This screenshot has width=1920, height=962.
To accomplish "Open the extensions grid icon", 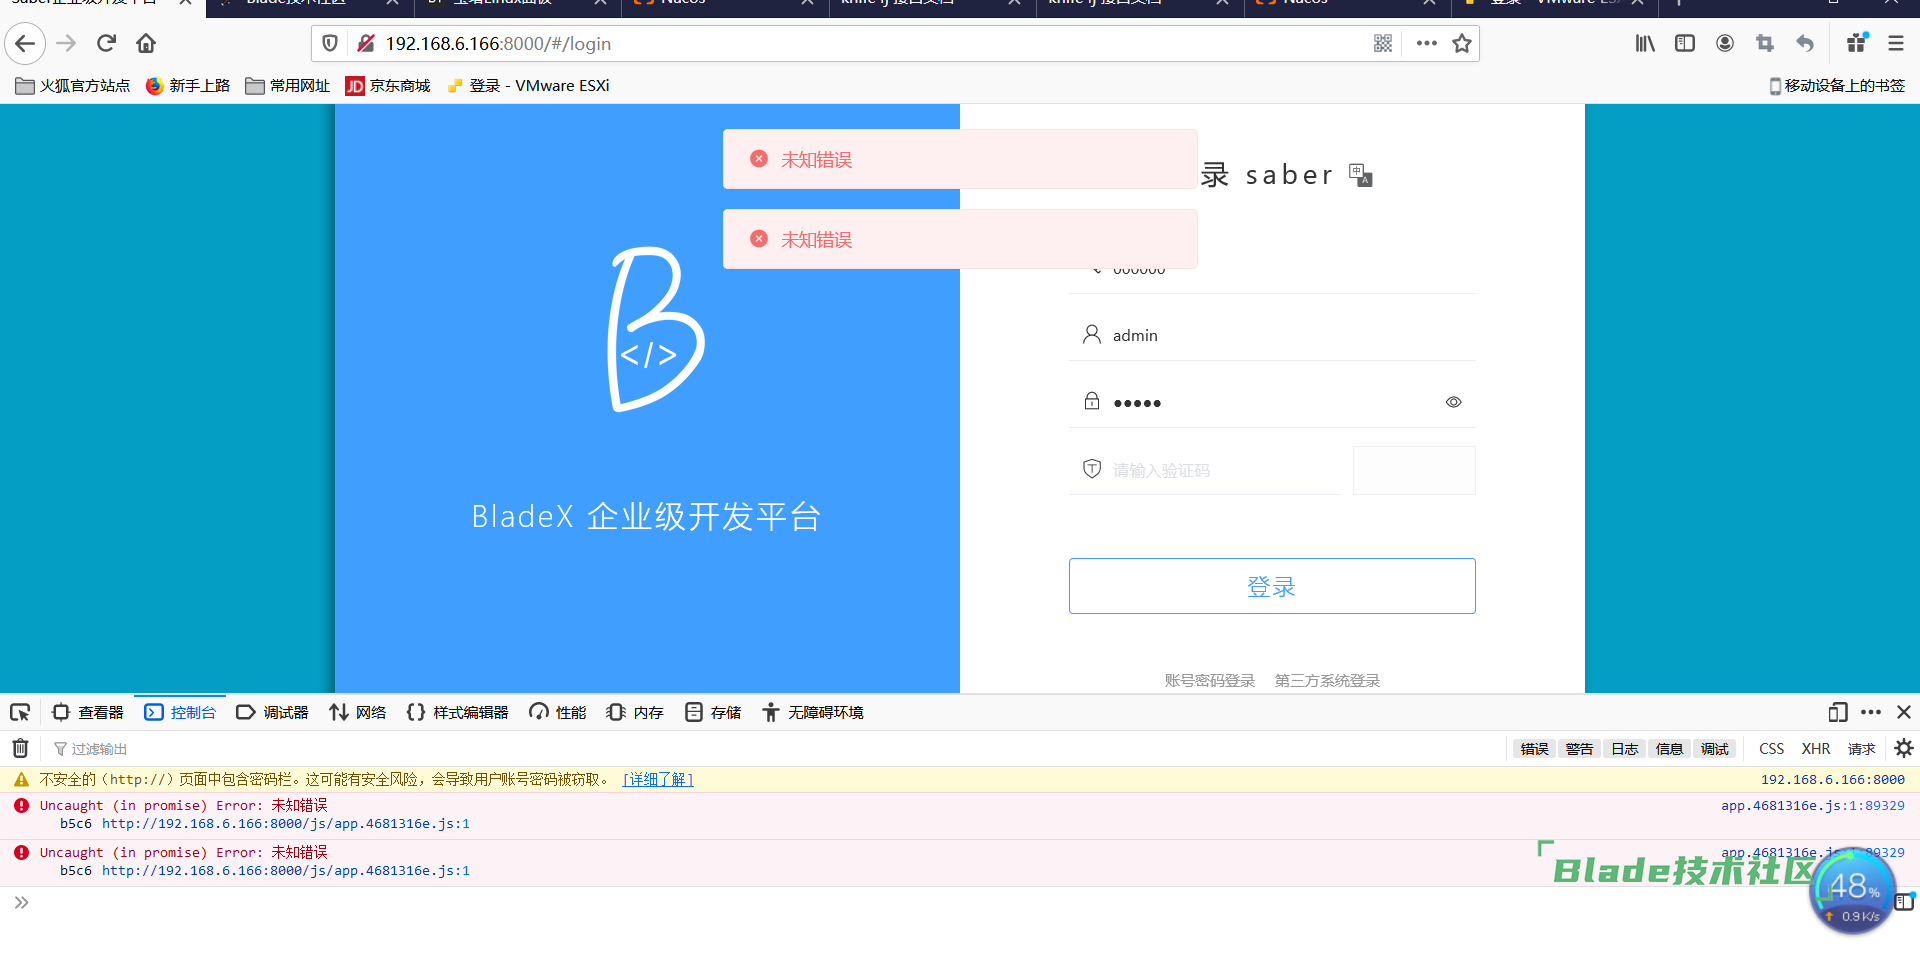I will pyautogui.click(x=1857, y=43).
